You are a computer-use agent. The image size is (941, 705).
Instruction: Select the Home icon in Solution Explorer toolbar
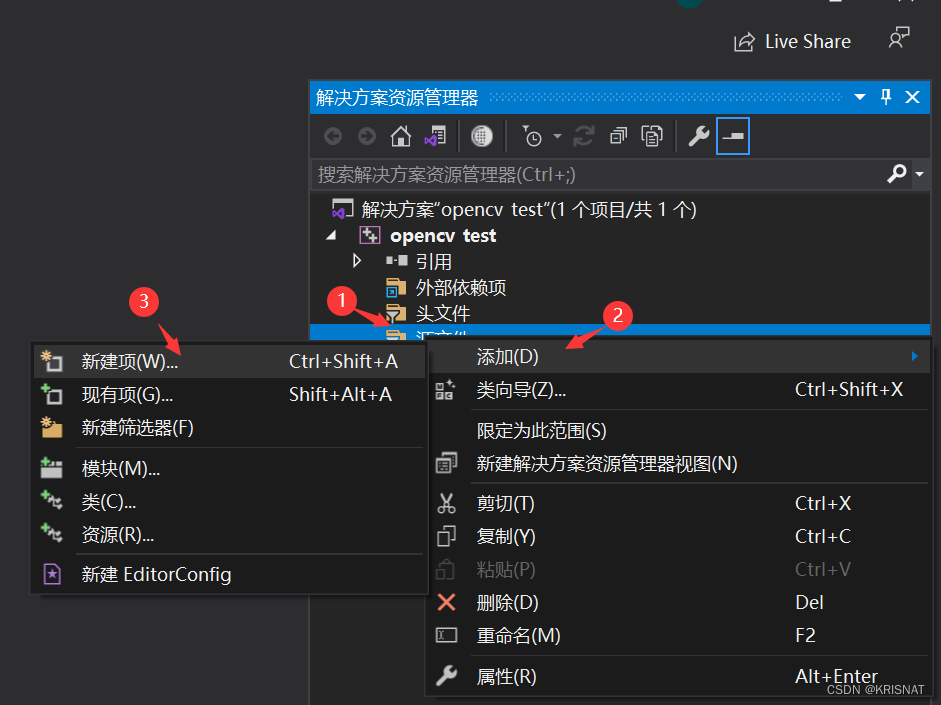(400, 136)
